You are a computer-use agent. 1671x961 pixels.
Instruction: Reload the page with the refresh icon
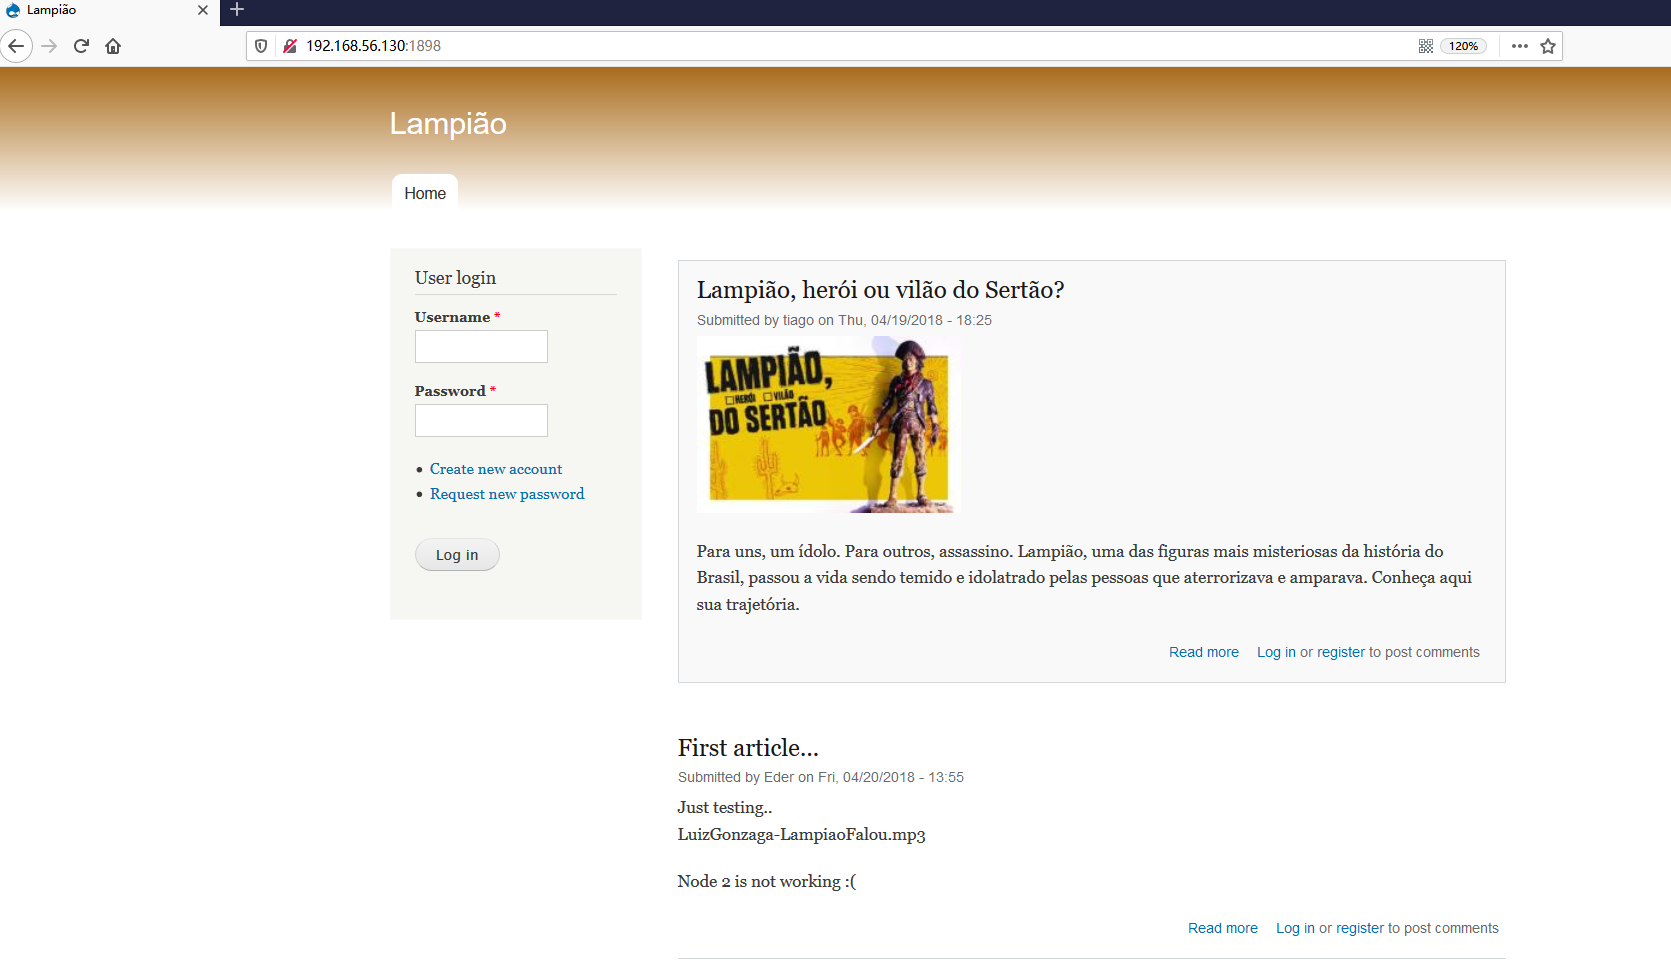click(x=81, y=46)
